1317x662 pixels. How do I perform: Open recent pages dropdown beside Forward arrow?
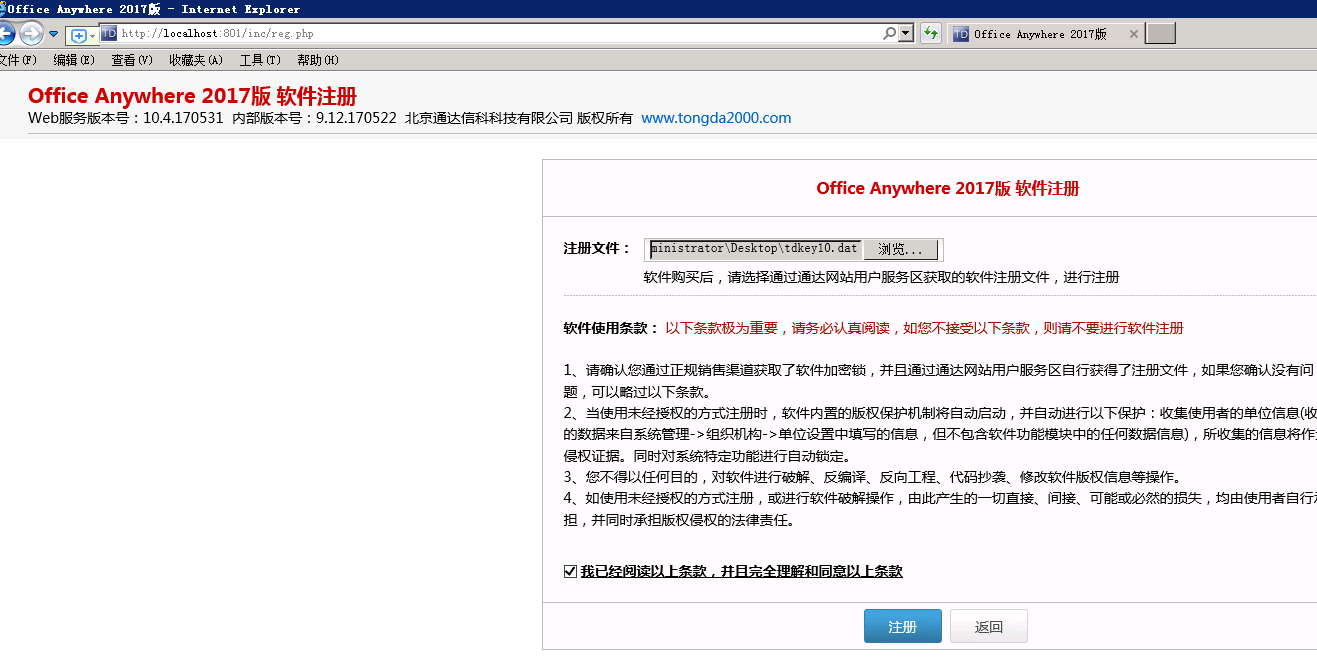coord(54,34)
